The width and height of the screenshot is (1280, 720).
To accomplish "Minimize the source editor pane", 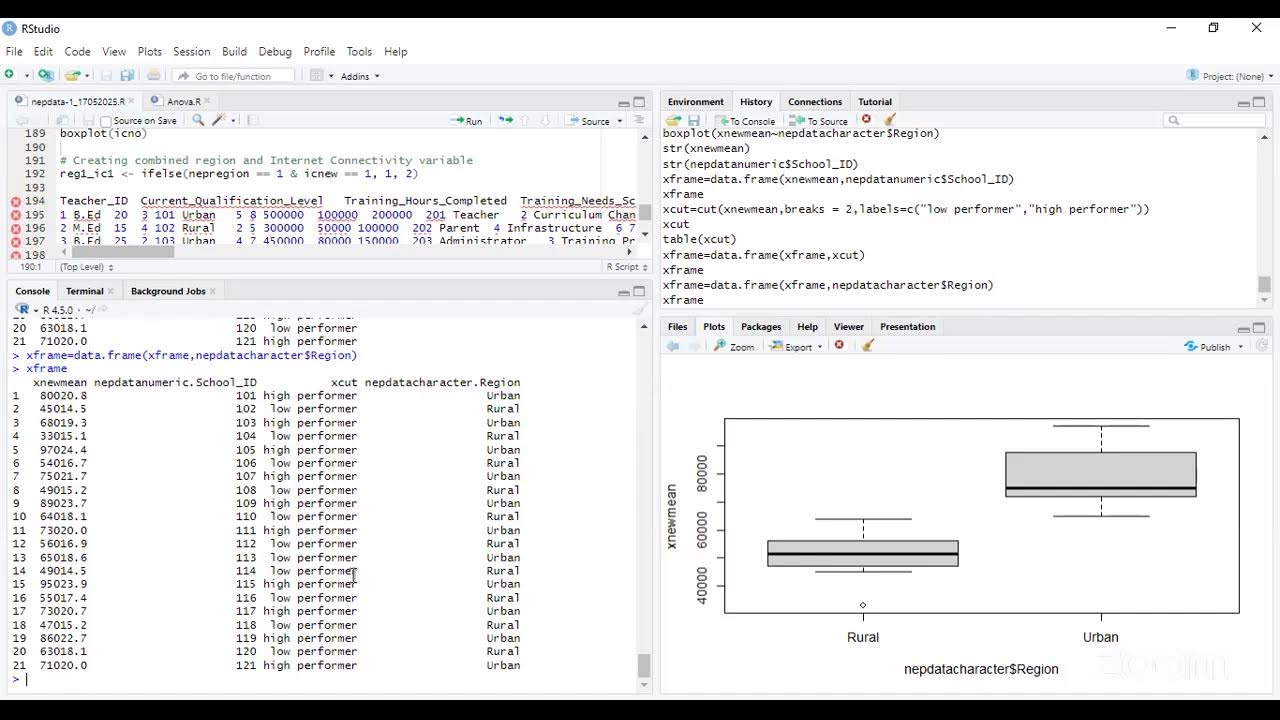I will 623,103.
